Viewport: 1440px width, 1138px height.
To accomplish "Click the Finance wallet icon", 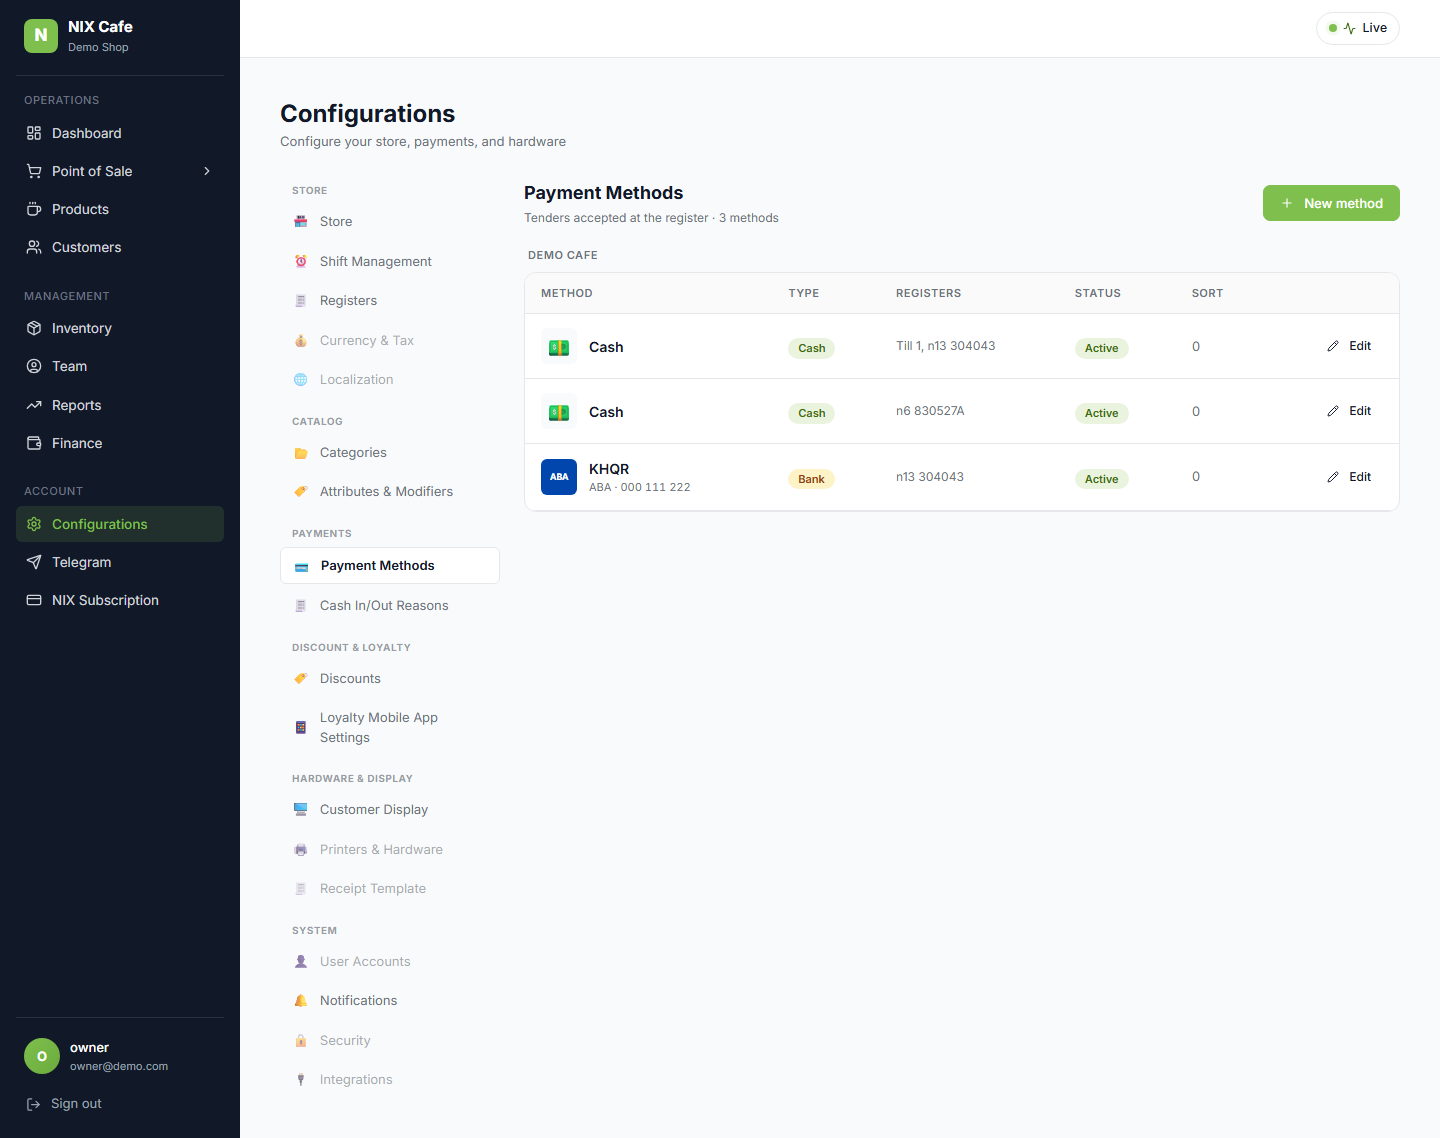I will [x=34, y=443].
